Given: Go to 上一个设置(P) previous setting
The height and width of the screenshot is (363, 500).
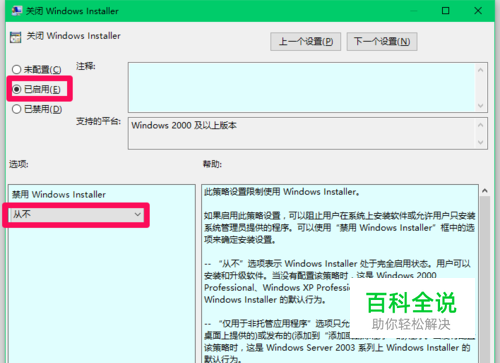Looking at the screenshot, I should tap(305, 41).
